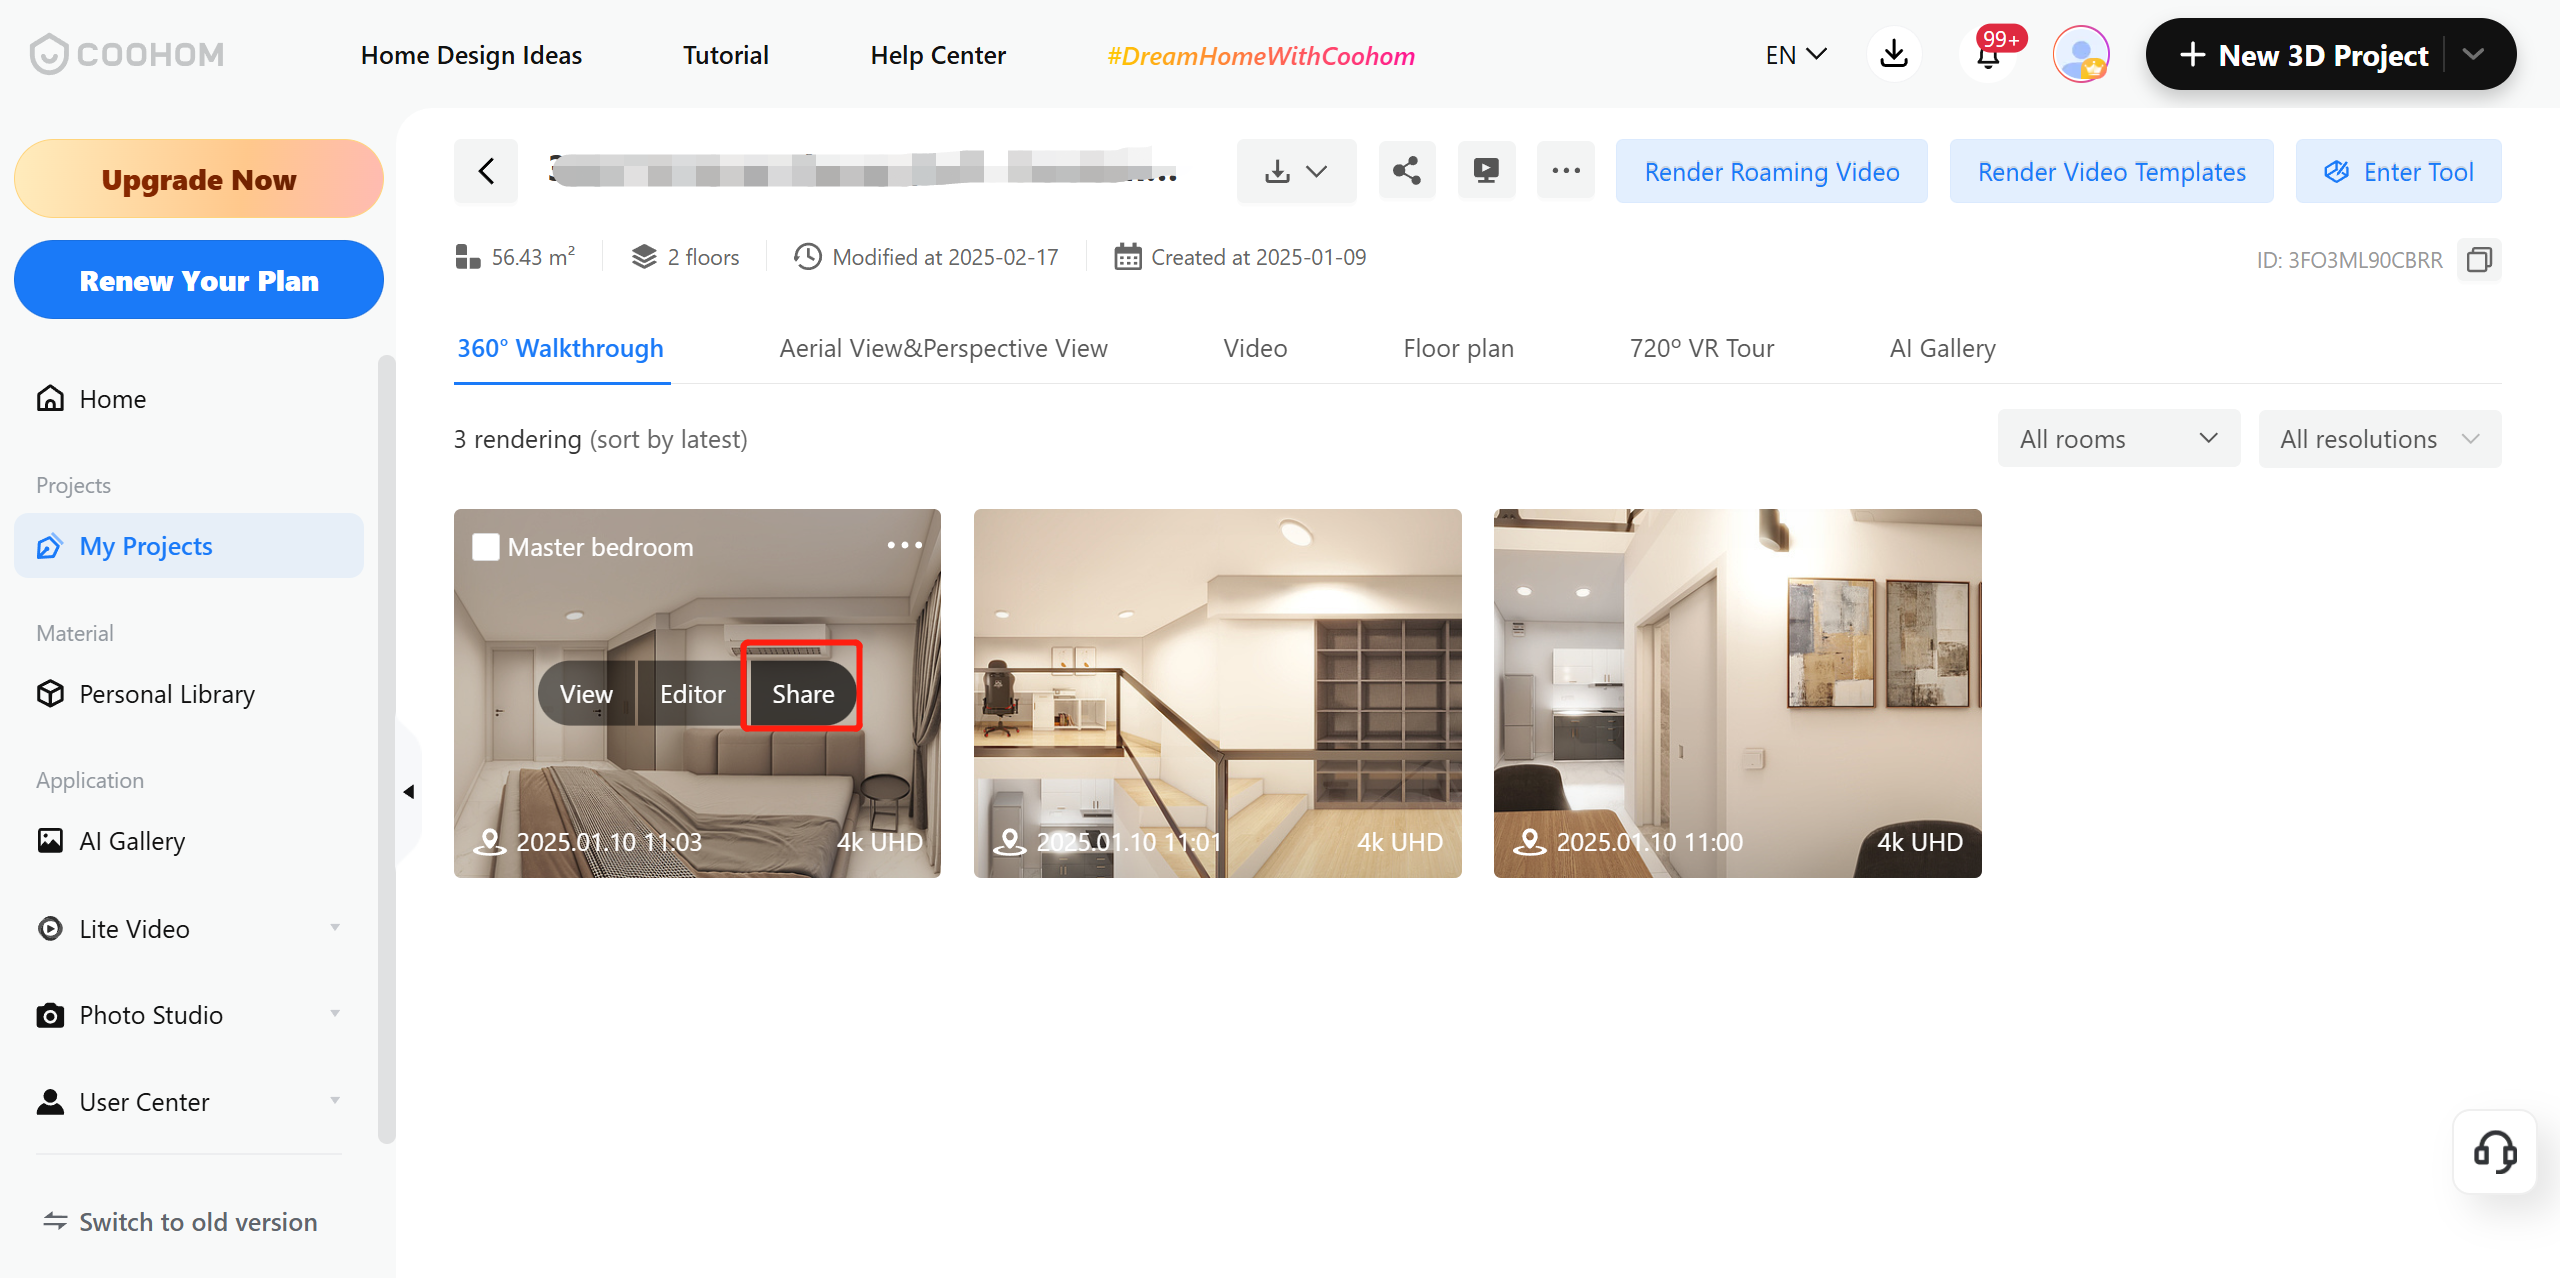This screenshot has width=2560, height=1278.
Task: Collapse the left sidebar panel arrow
Action: click(409, 792)
